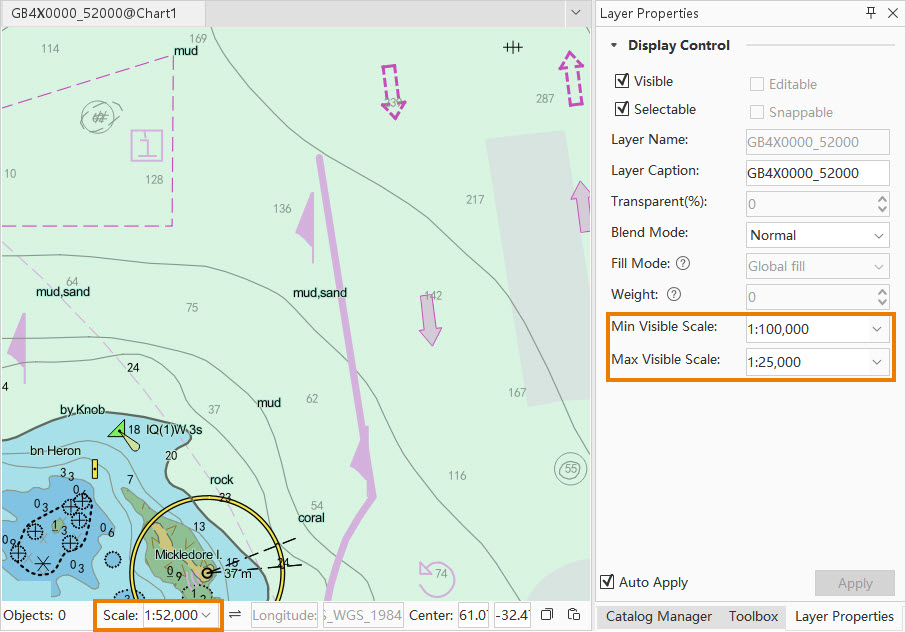Pin the Layer Properties panel
Screen dimensions: 905x632
(870, 13)
